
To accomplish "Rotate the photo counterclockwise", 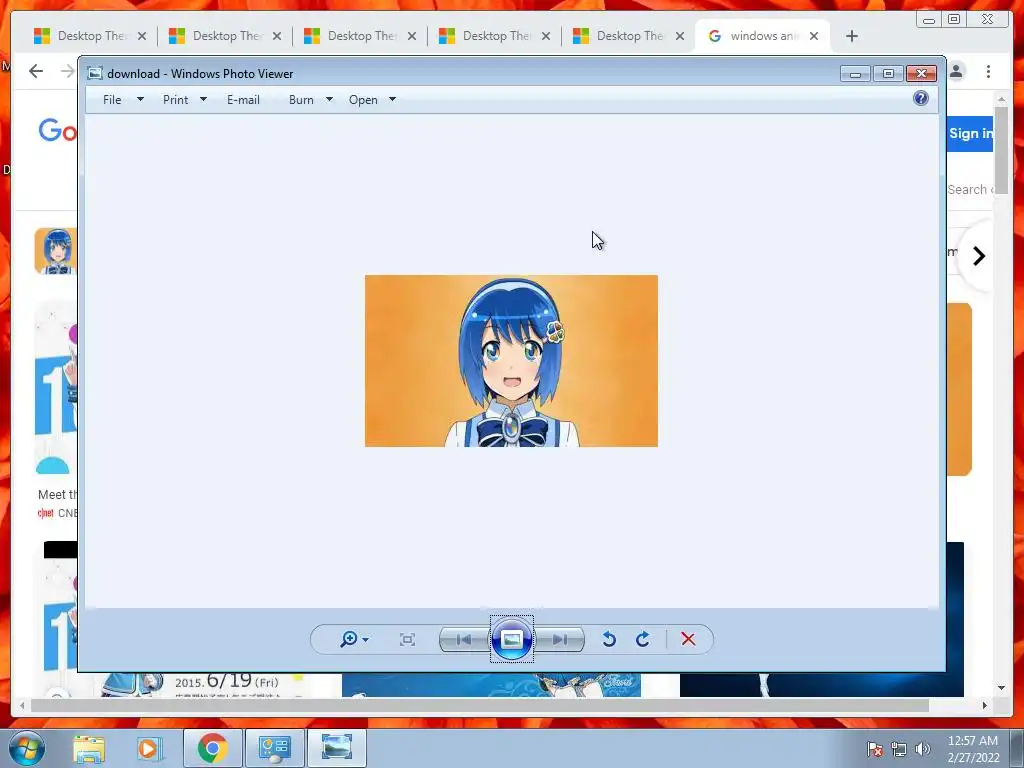I will pos(609,639).
